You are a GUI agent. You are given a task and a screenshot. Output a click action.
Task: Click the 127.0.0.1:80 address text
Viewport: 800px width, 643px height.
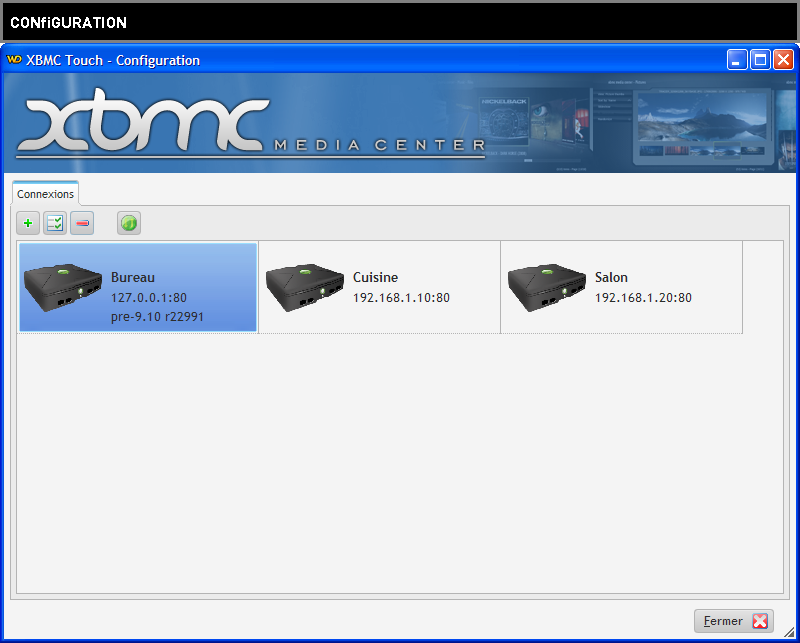148,298
